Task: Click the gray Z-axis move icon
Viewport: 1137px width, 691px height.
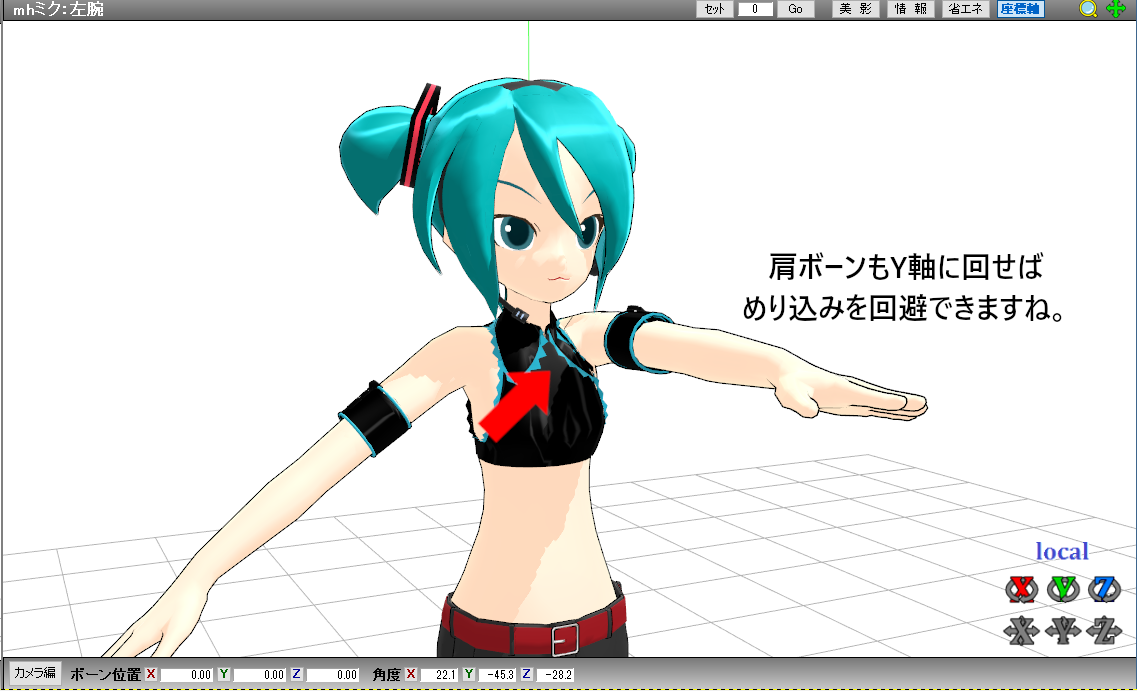Action: tap(1104, 630)
